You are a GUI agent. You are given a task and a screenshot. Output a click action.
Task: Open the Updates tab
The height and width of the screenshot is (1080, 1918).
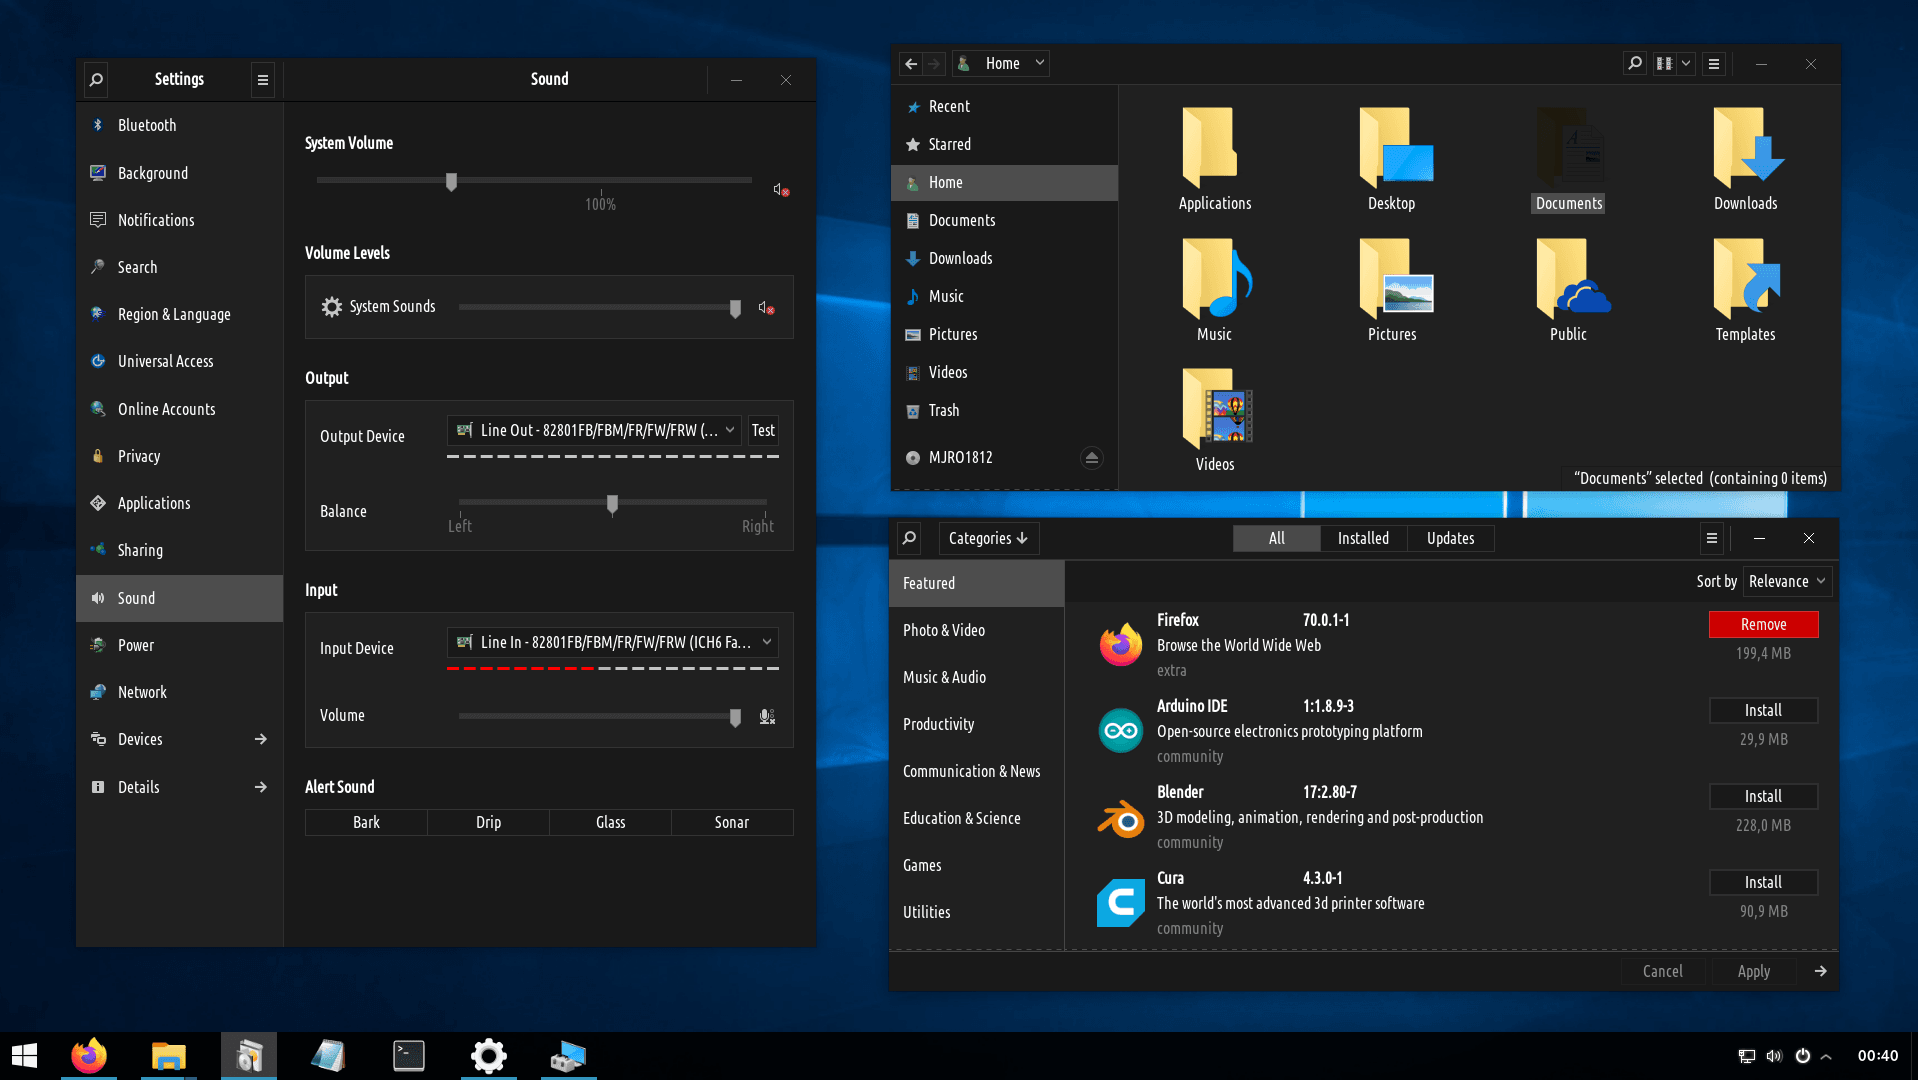[1449, 538]
